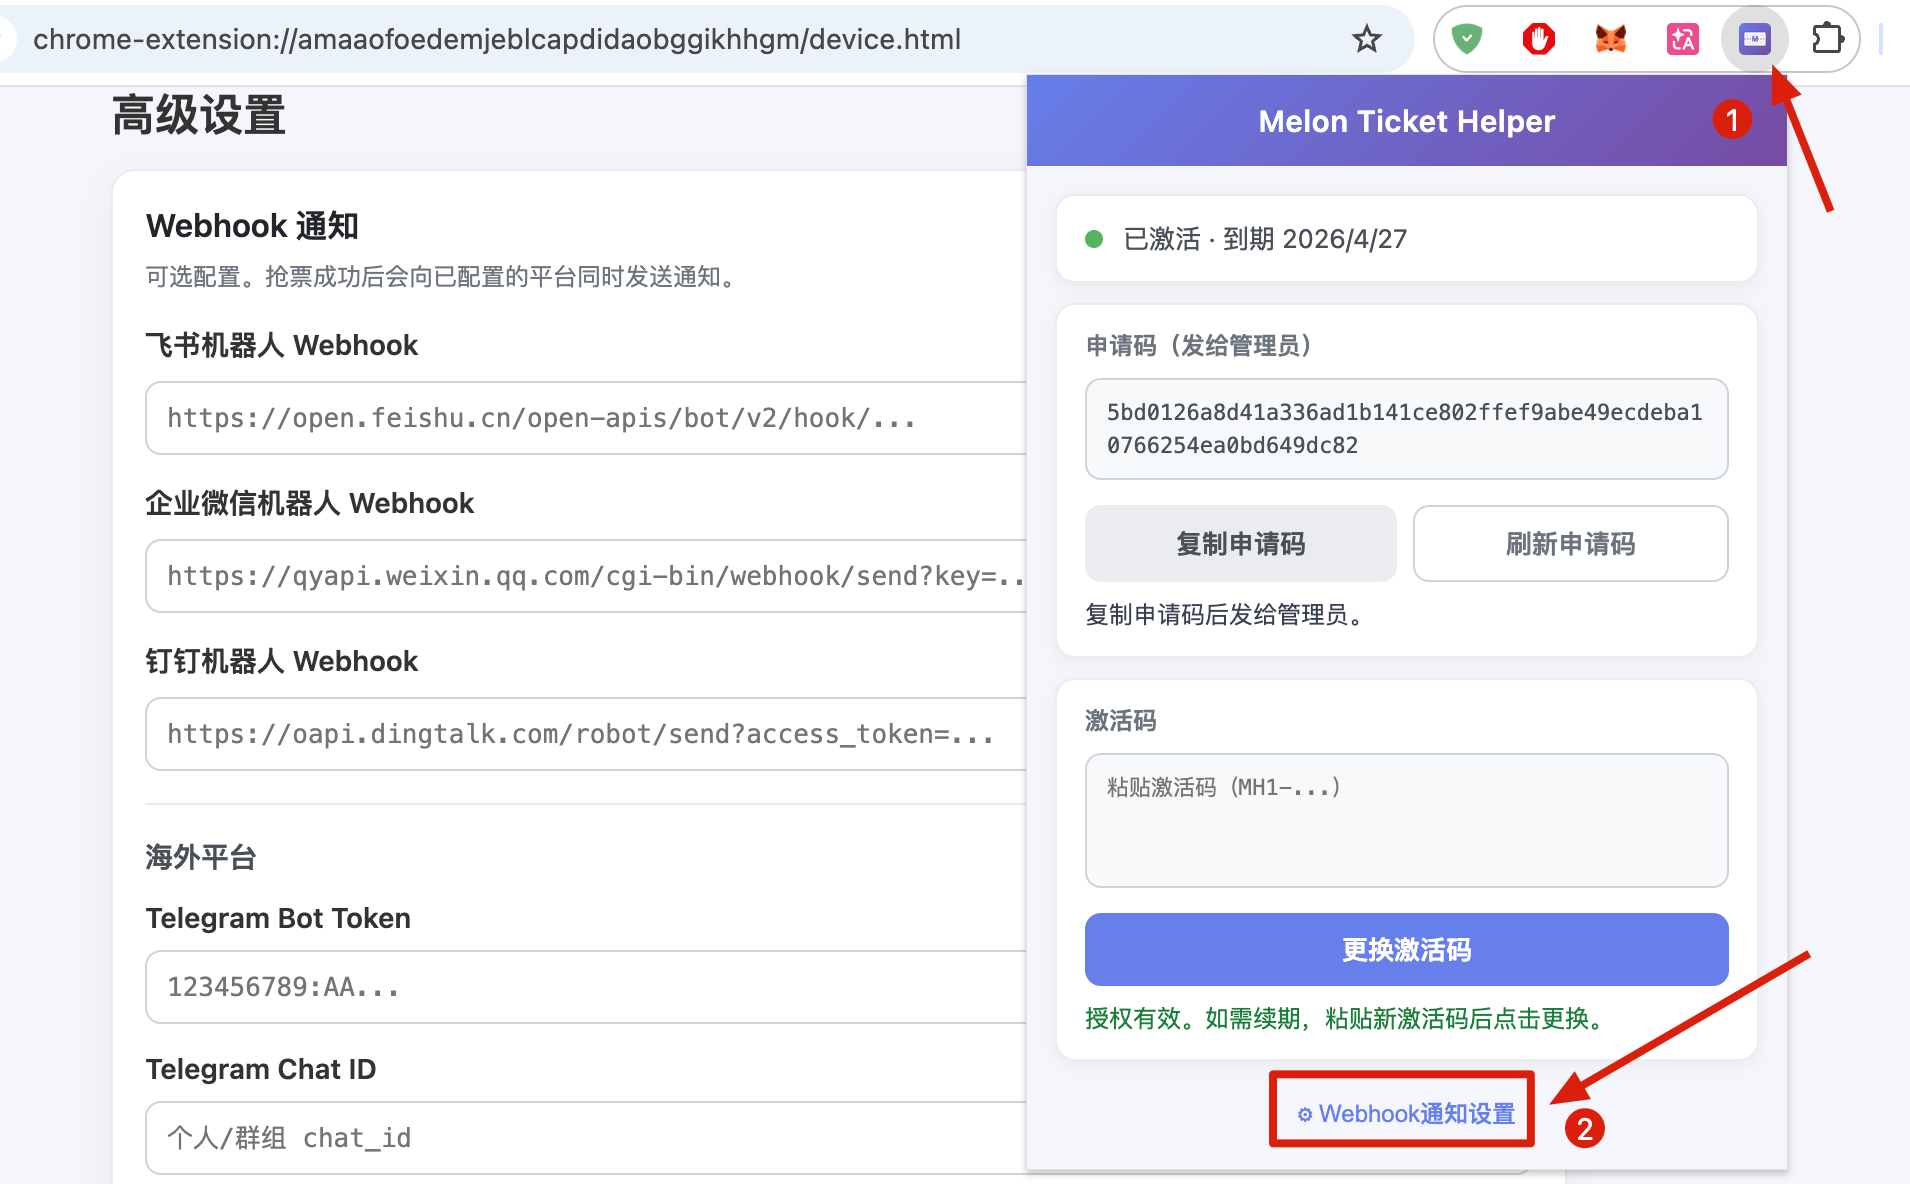Click the 已激活 · 到期 2026/4/27 status
This screenshot has height=1184, width=1910.
(1265, 239)
